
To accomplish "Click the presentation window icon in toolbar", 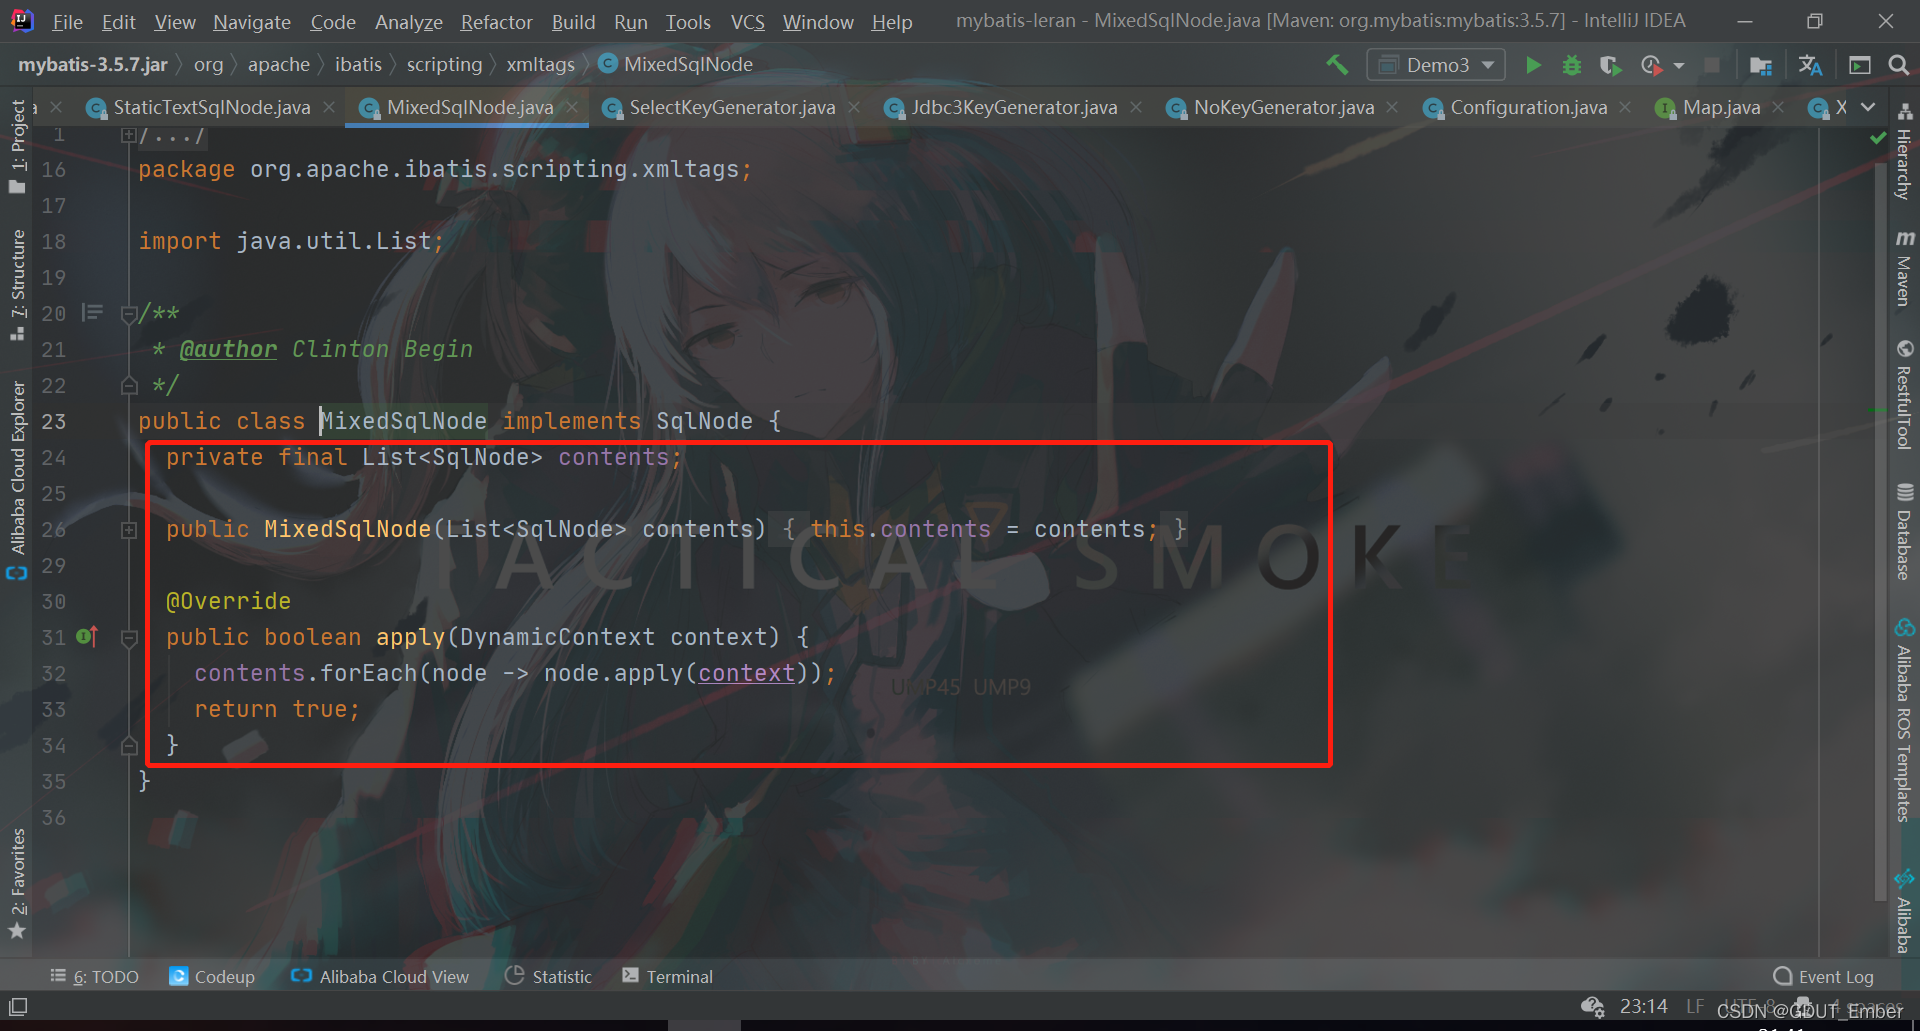I will pos(1860,65).
